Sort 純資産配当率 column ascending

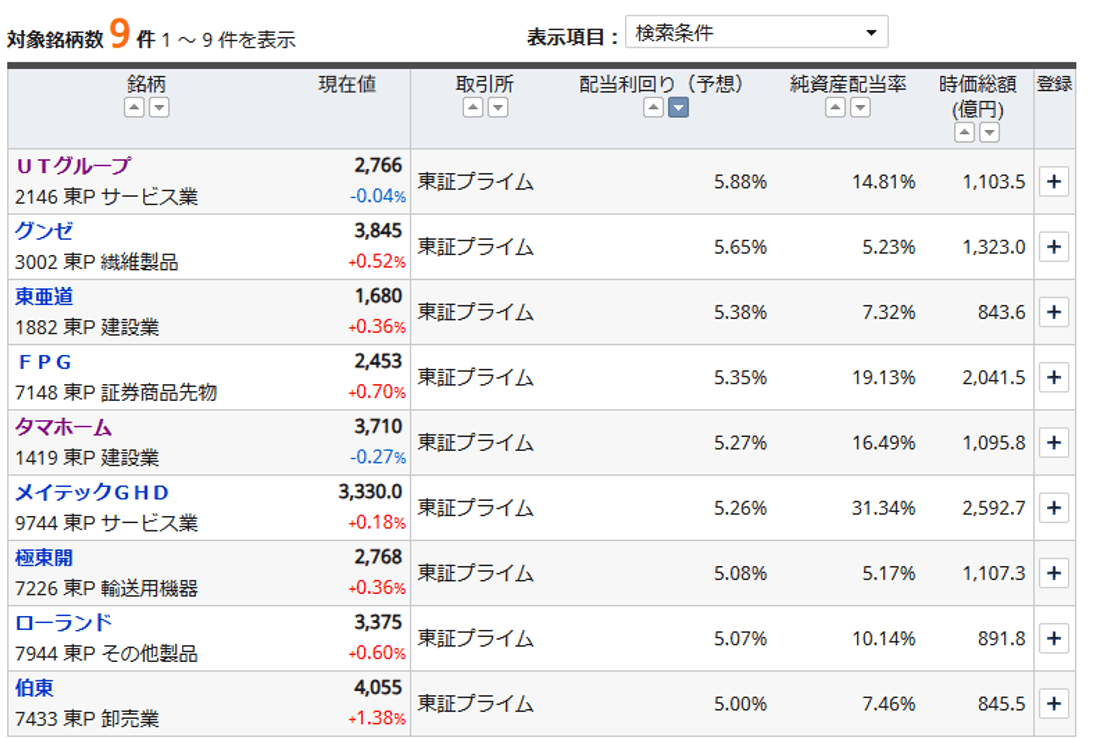pyautogui.click(x=835, y=108)
